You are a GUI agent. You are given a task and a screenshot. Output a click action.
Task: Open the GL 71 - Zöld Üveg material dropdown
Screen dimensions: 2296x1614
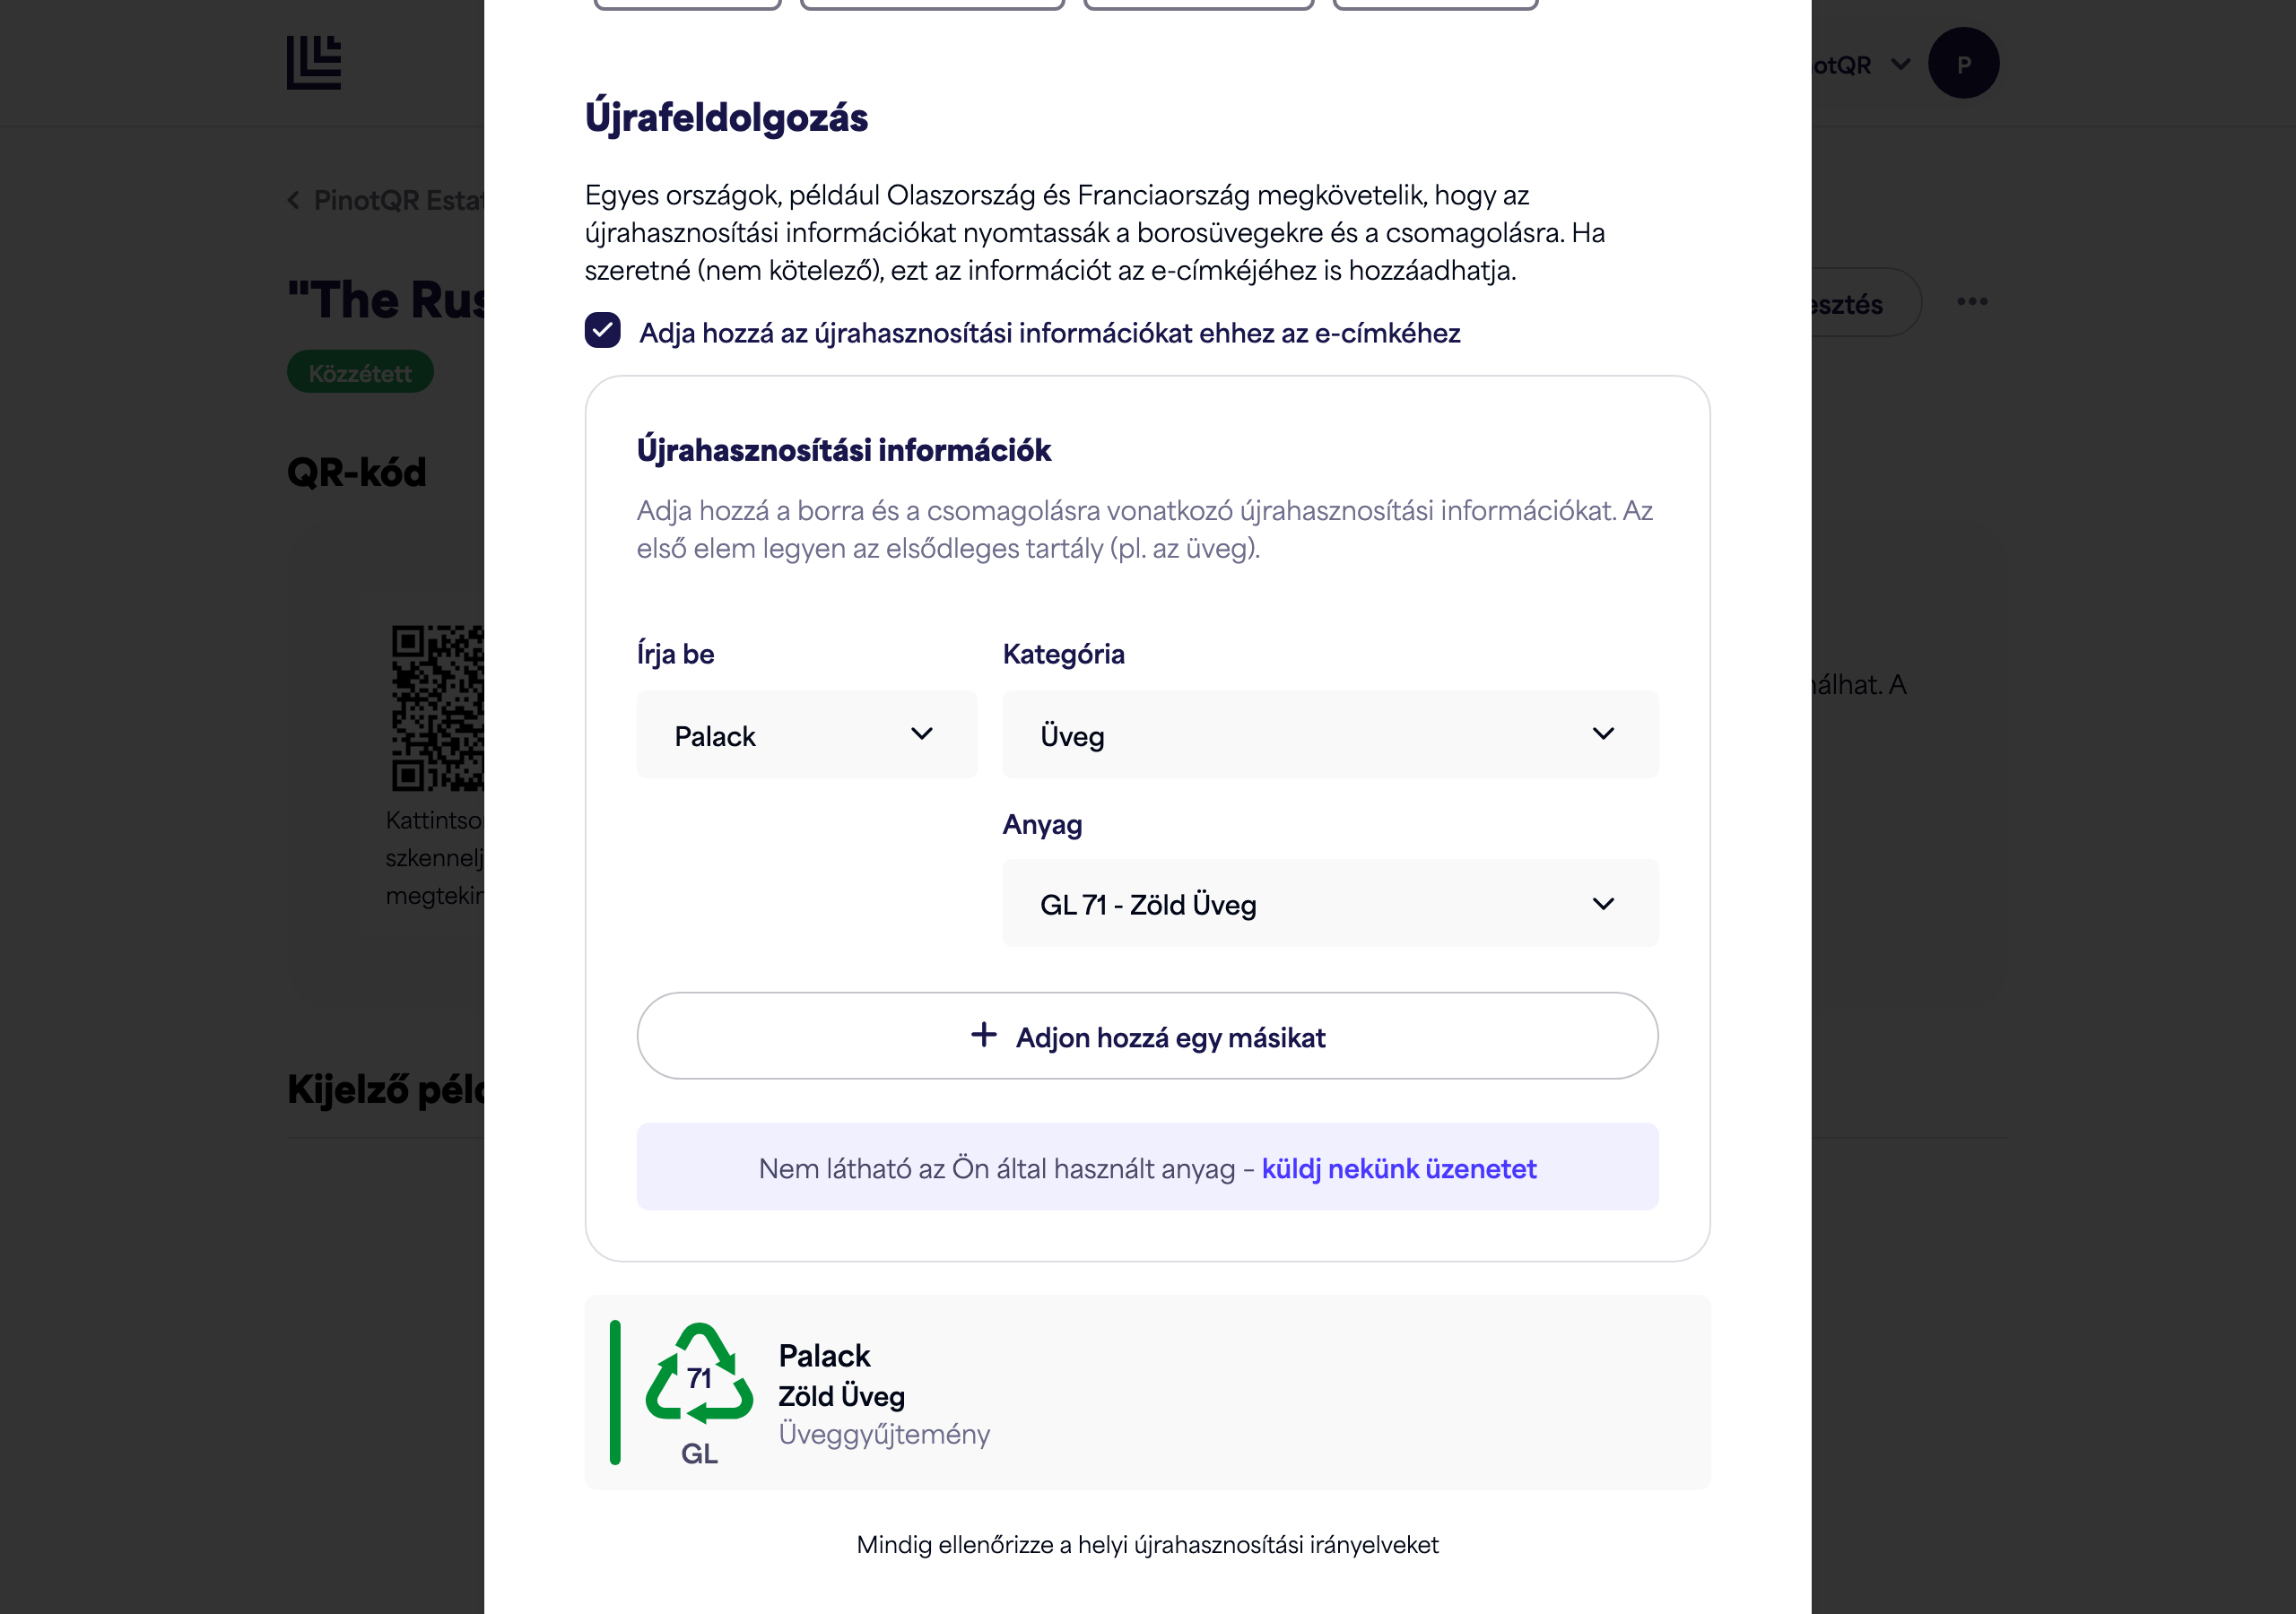[1330, 904]
